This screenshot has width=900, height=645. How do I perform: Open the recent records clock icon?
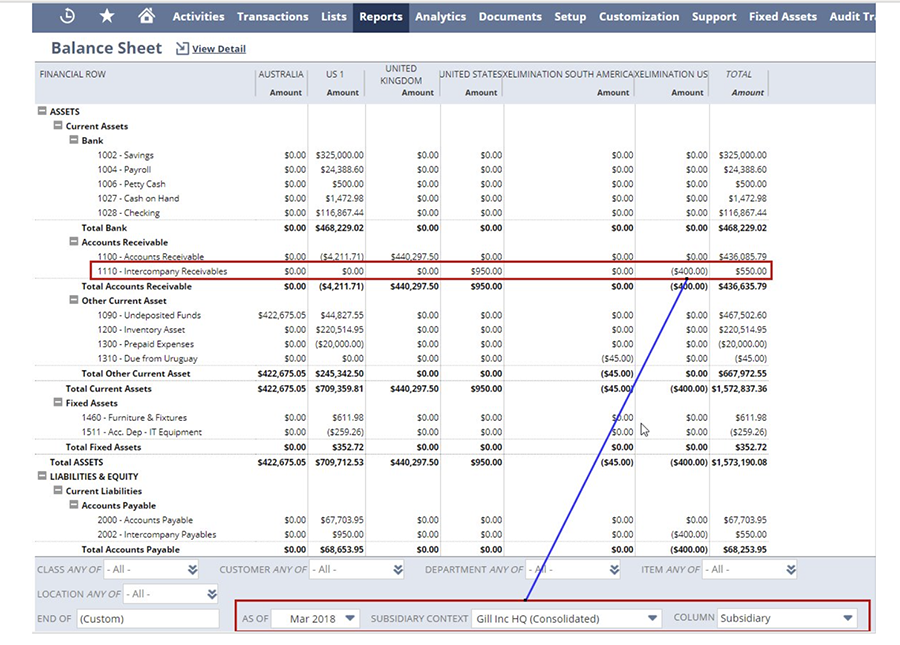click(x=67, y=16)
